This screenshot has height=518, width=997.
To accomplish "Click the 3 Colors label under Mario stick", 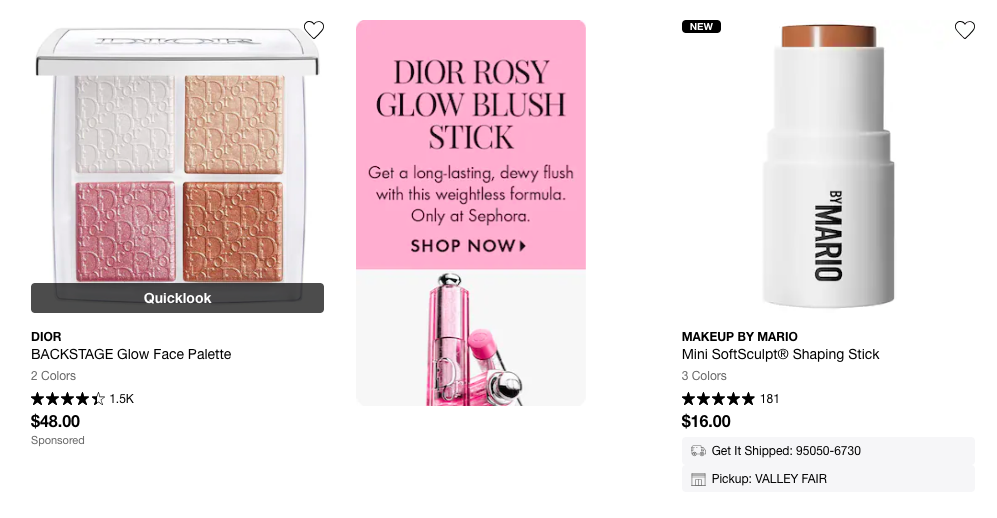I will pyautogui.click(x=704, y=376).
